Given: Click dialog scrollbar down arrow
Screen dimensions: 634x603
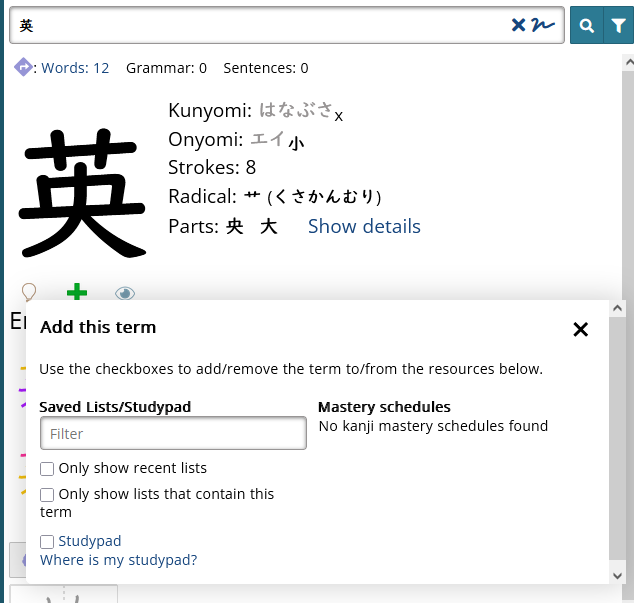Looking at the screenshot, I should click(x=617, y=575).
